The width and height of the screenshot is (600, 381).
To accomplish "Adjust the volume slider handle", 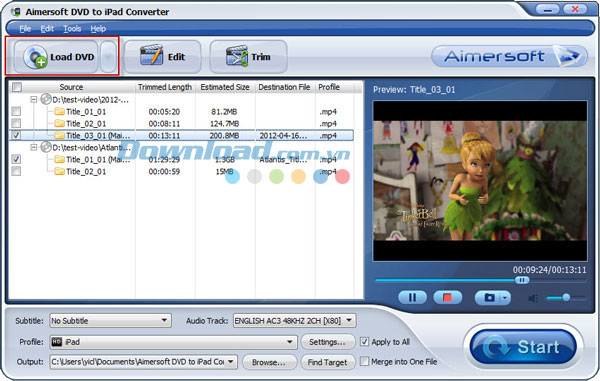I will click(x=566, y=297).
